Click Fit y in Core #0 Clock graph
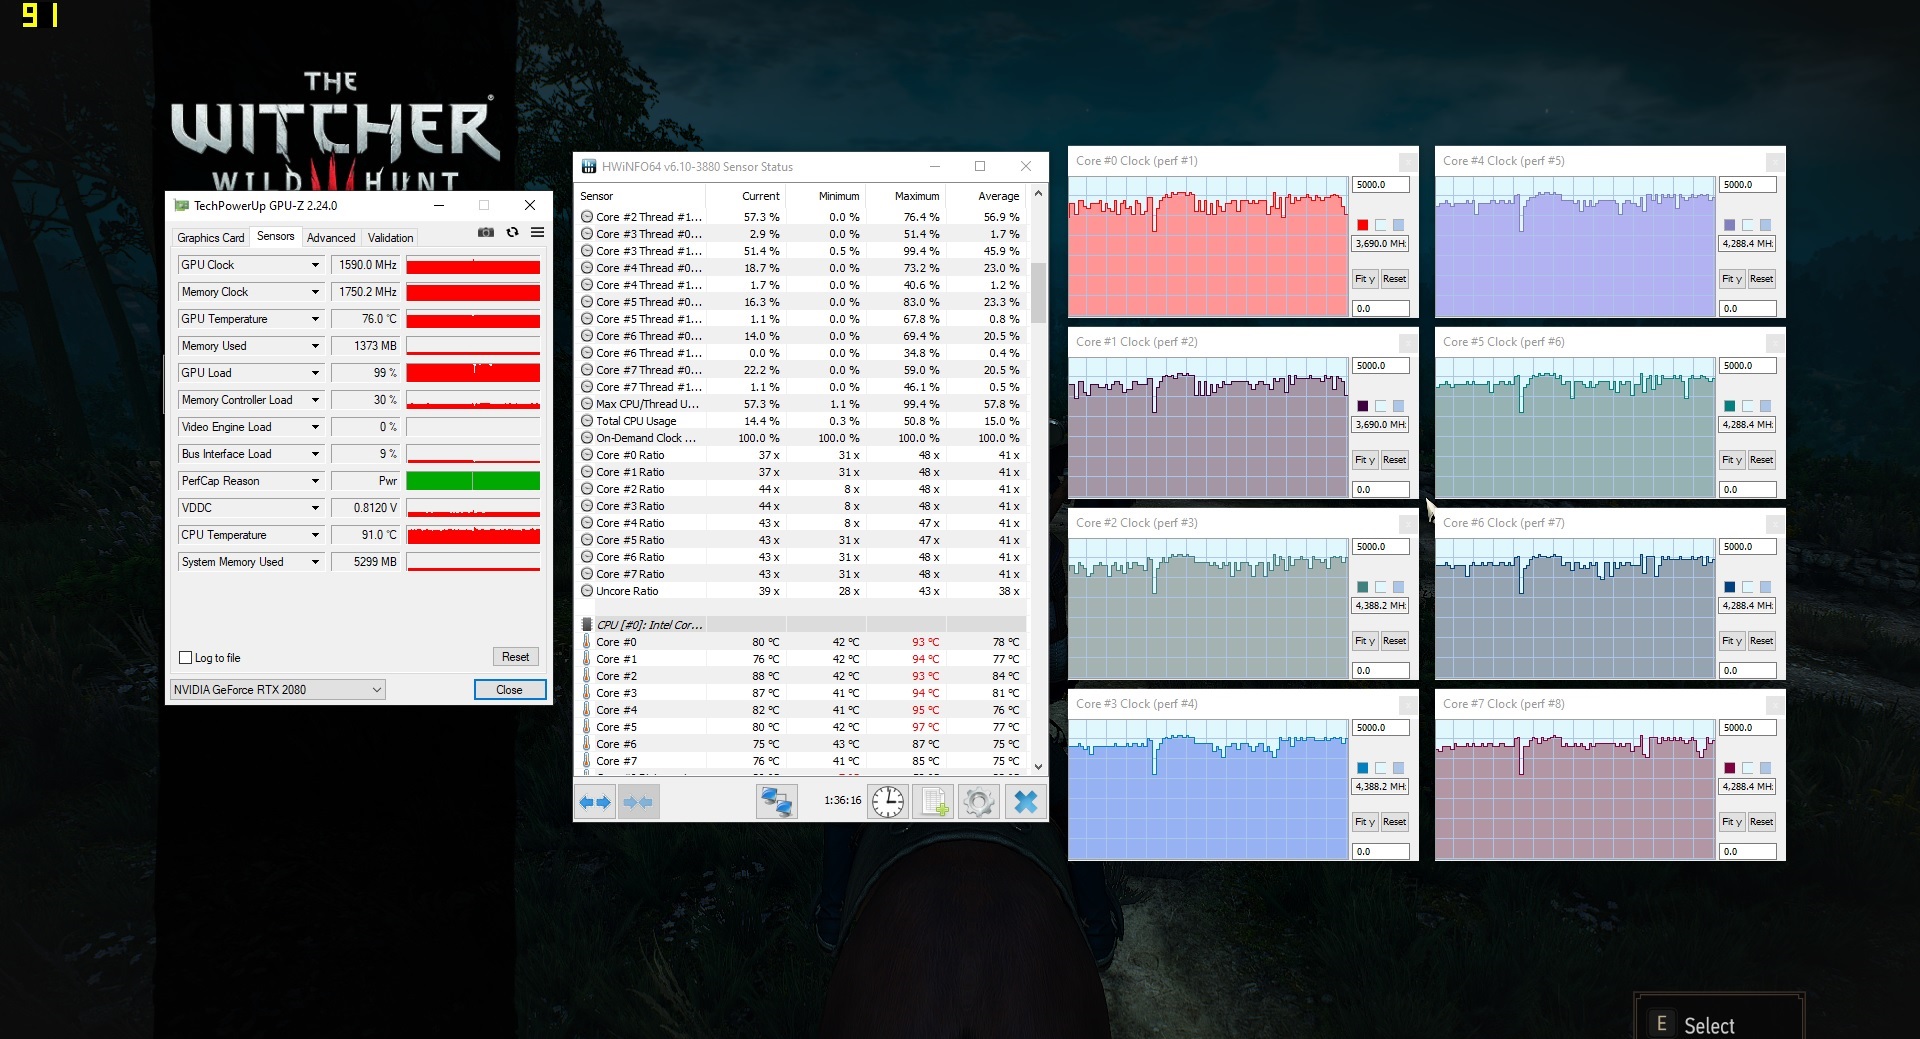Image resolution: width=1920 pixels, height=1039 pixels. tap(1365, 279)
